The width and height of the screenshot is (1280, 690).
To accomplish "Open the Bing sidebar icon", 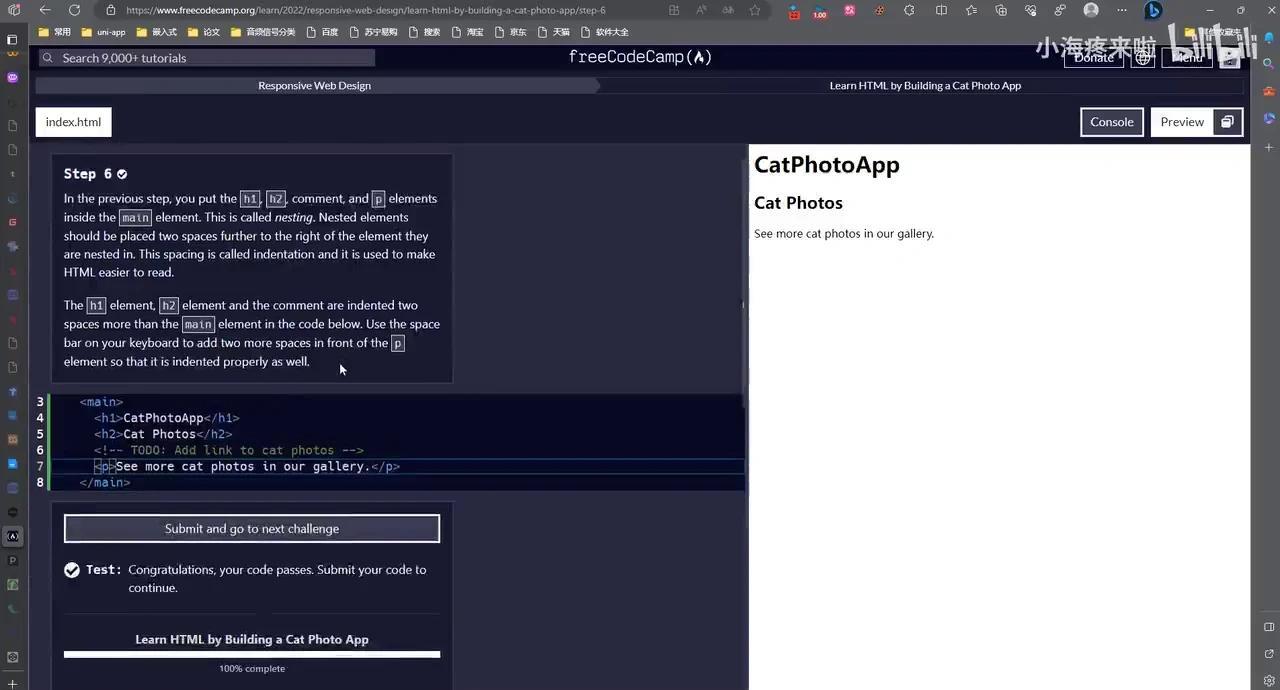I will [x=1153, y=10].
